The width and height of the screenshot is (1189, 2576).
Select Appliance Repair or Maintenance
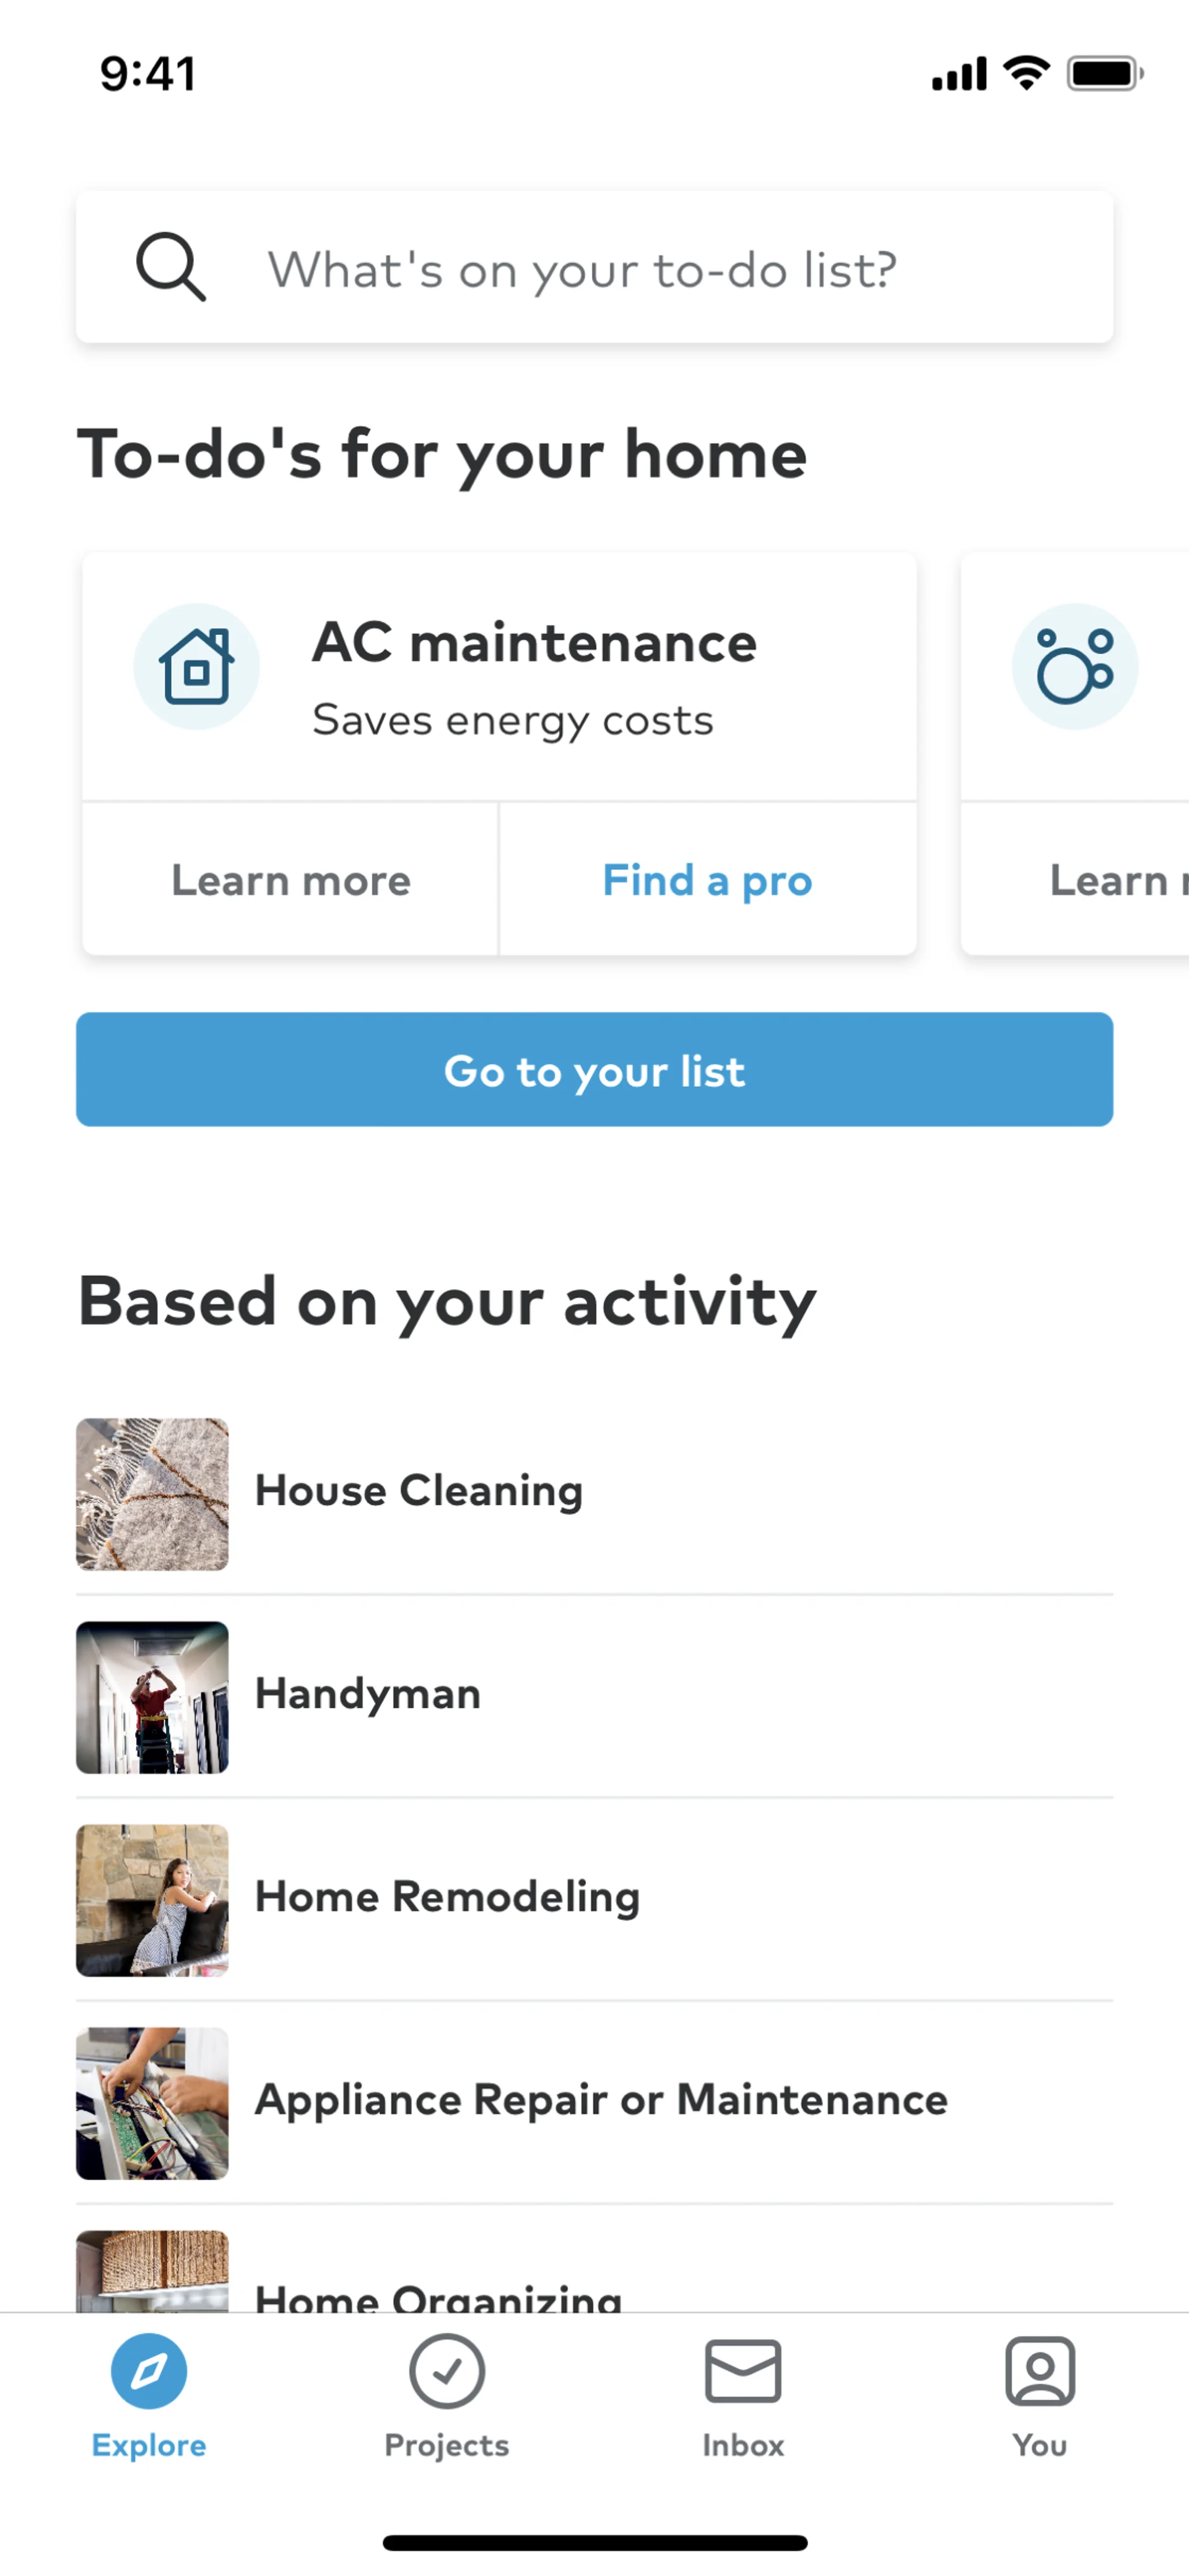point(600,2100)
